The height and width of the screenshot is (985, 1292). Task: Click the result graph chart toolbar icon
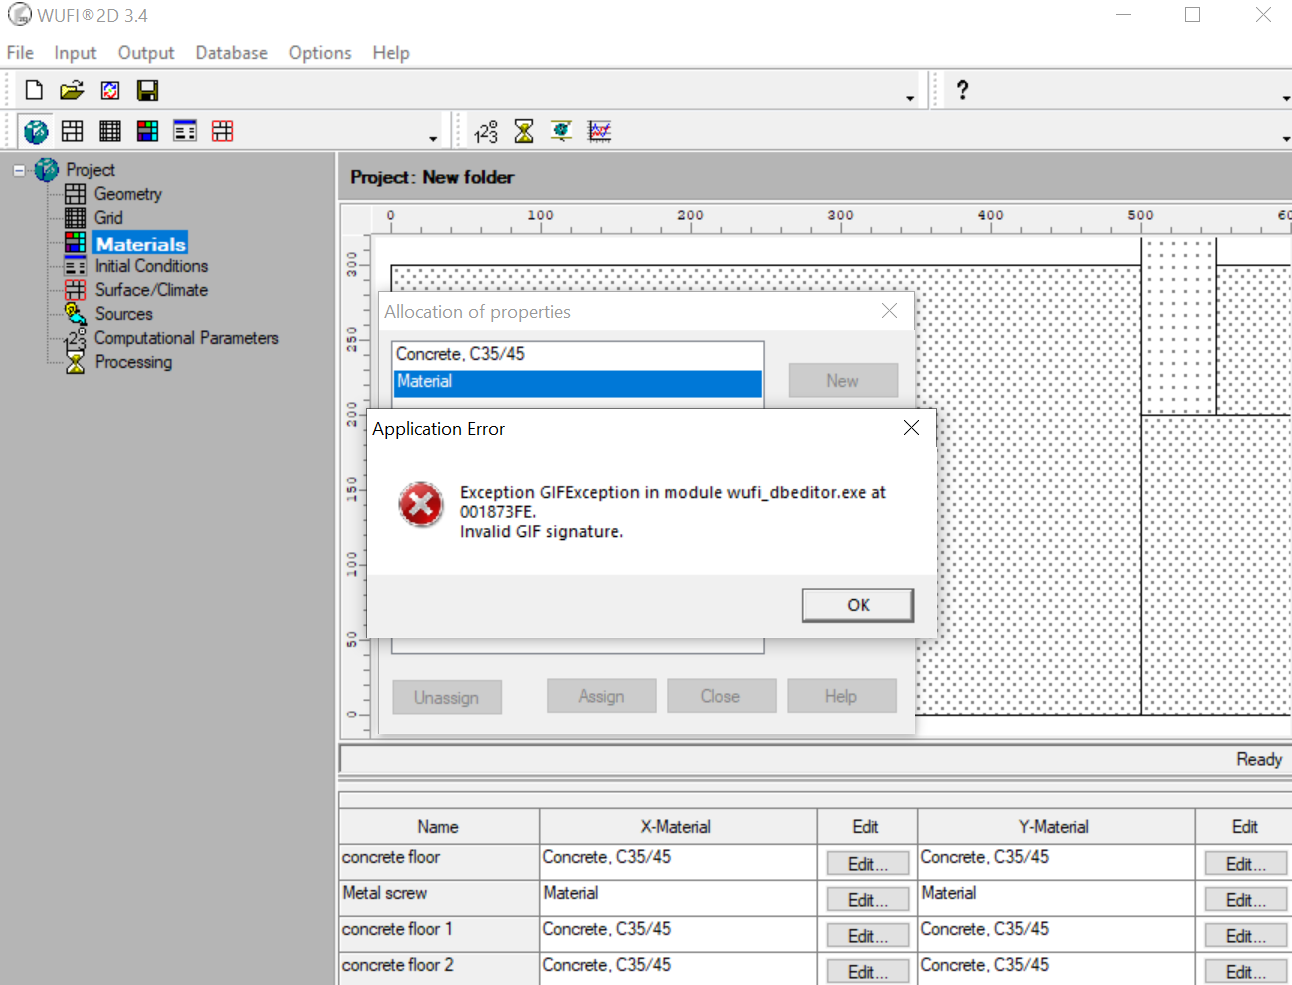coord(599,131)
